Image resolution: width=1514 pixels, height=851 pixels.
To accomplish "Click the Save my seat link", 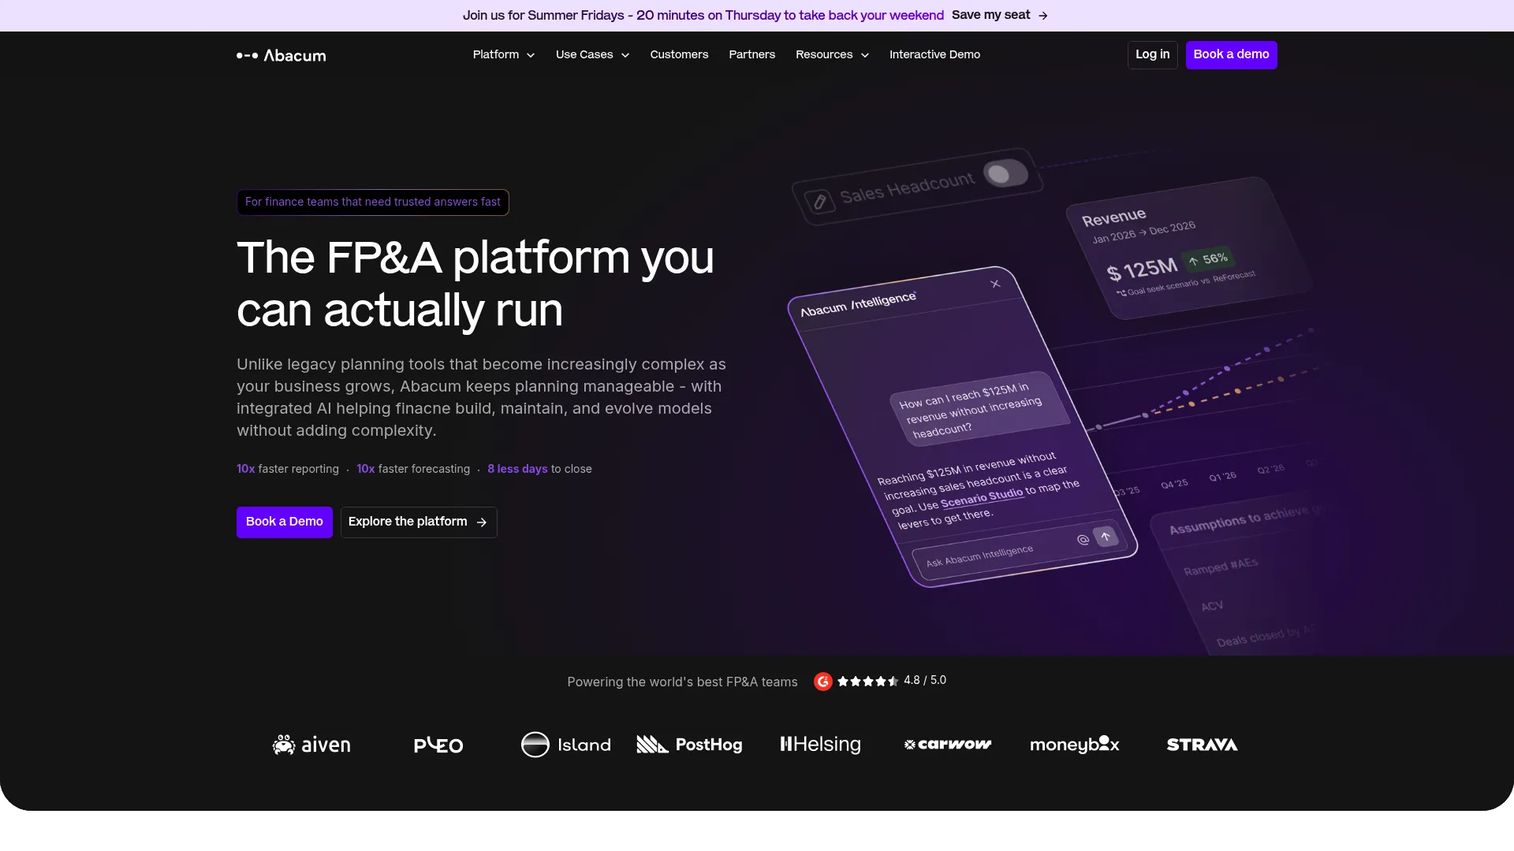I will [x=1000, y=15].
